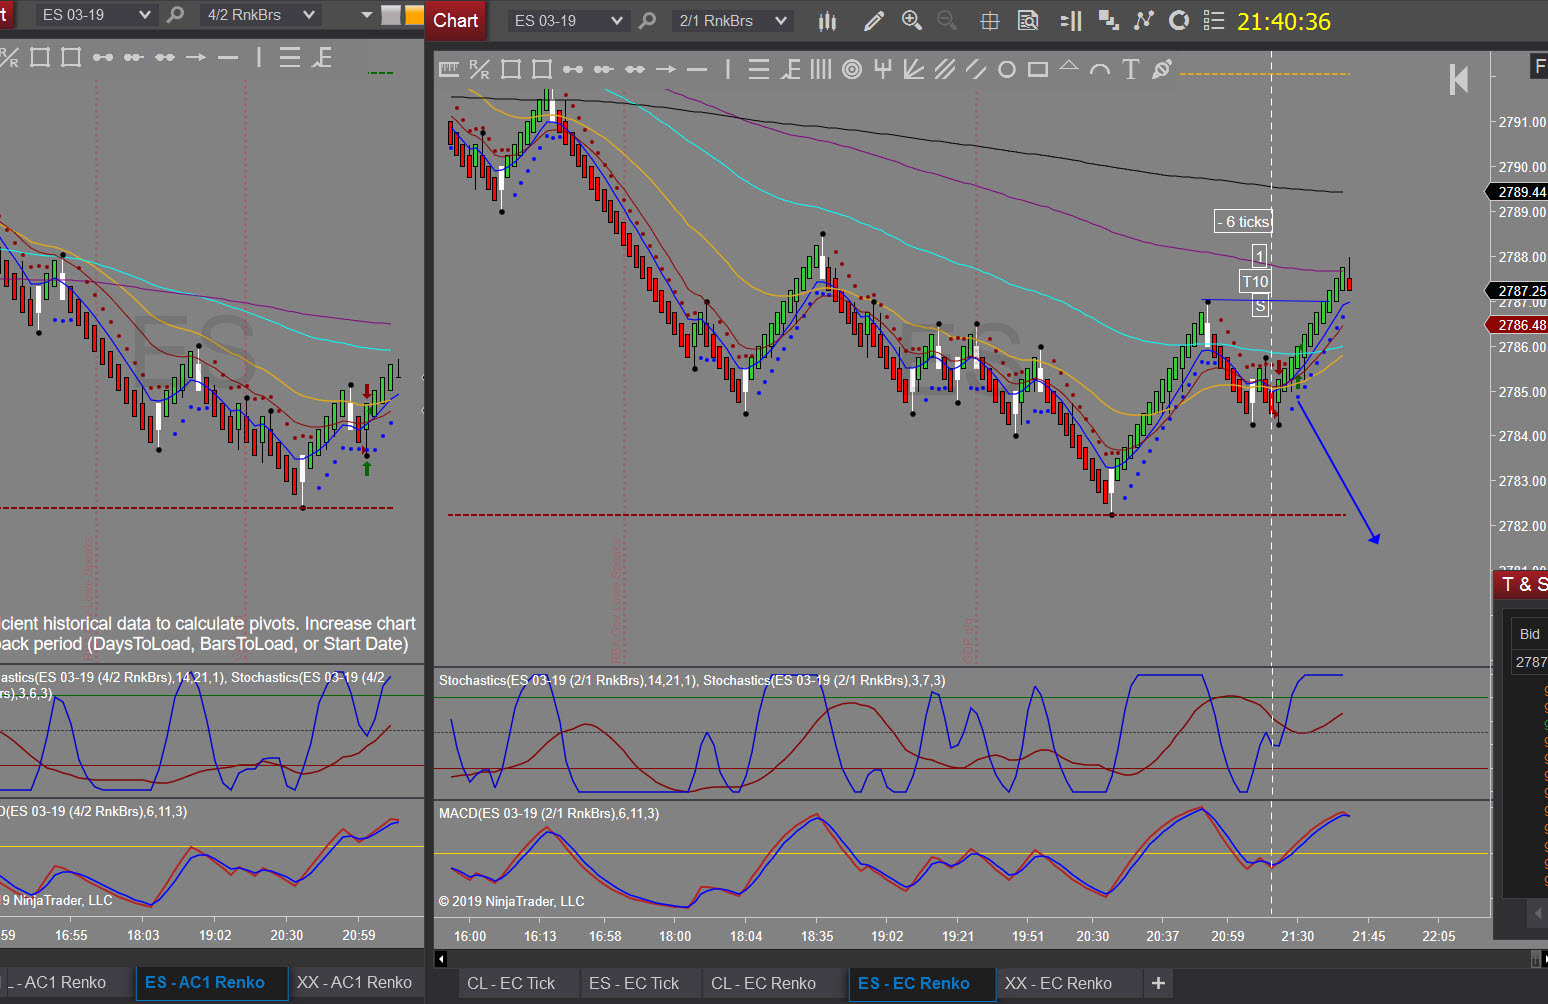Select Fibonacci retracements tool in right chart
Viewport: 1548px width, 1004px height.
pyautogui.click(x=759, y=69)
